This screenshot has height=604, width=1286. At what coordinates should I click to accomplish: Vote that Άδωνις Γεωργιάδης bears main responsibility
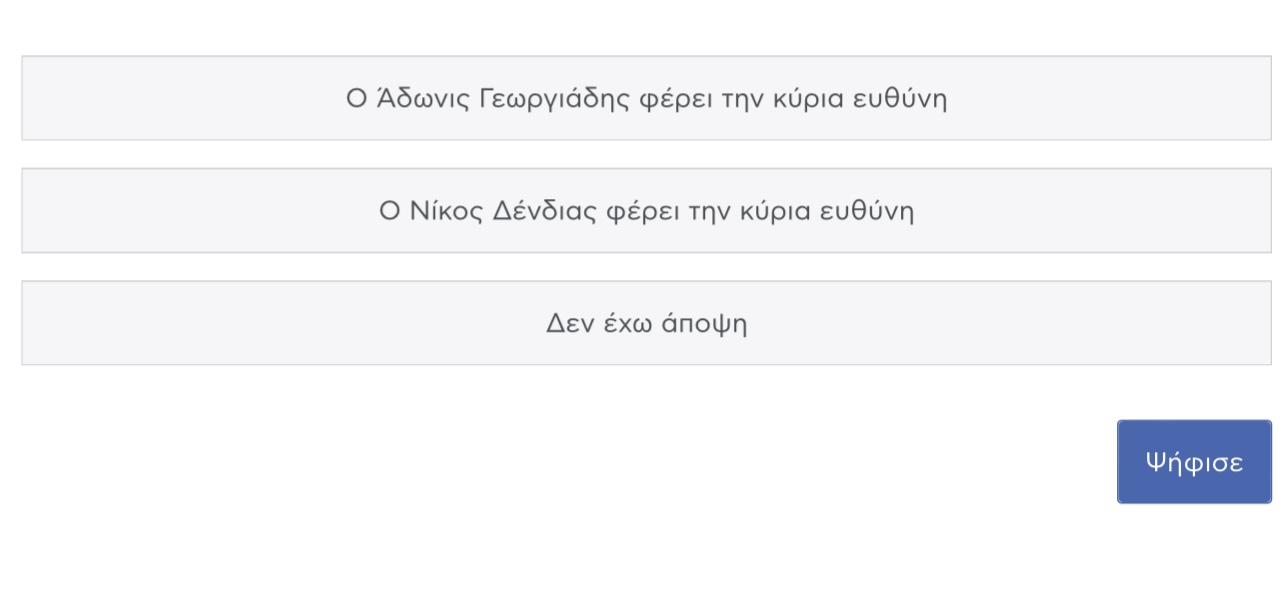646,98
